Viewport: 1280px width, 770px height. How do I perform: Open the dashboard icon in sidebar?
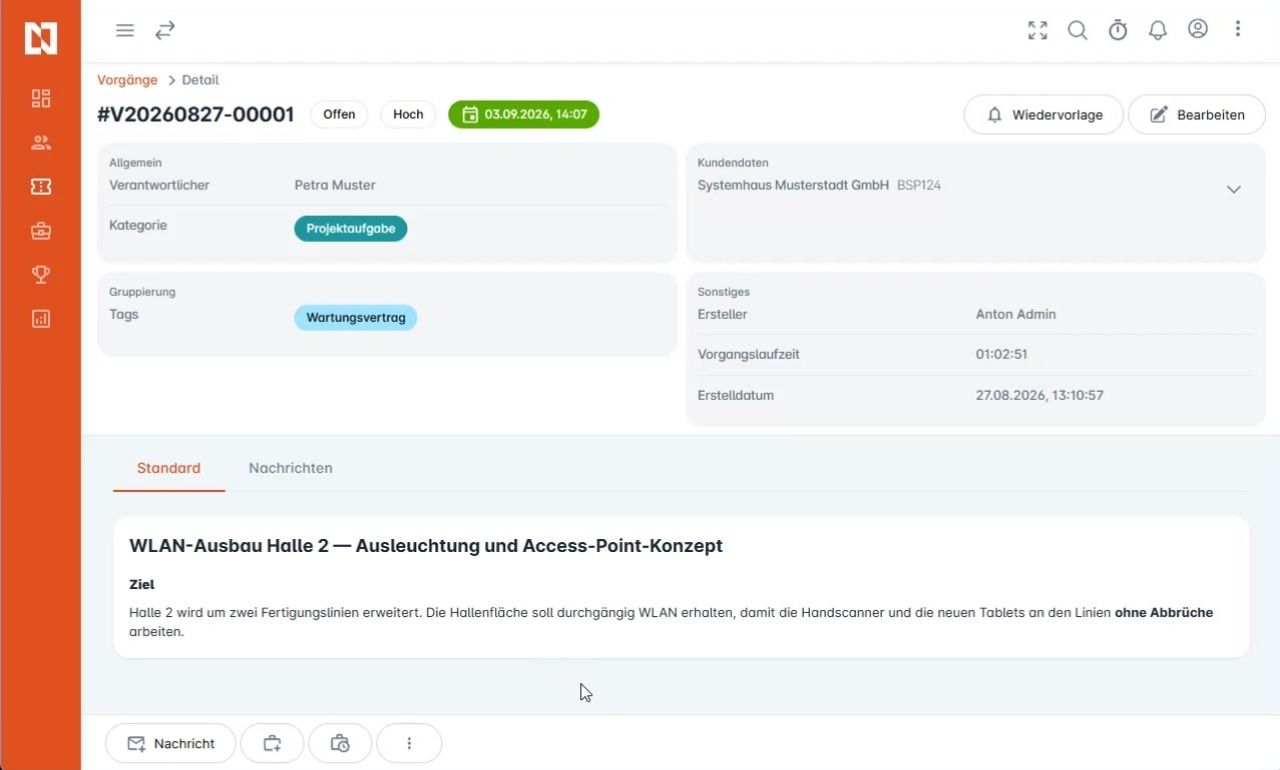(41, 98)
